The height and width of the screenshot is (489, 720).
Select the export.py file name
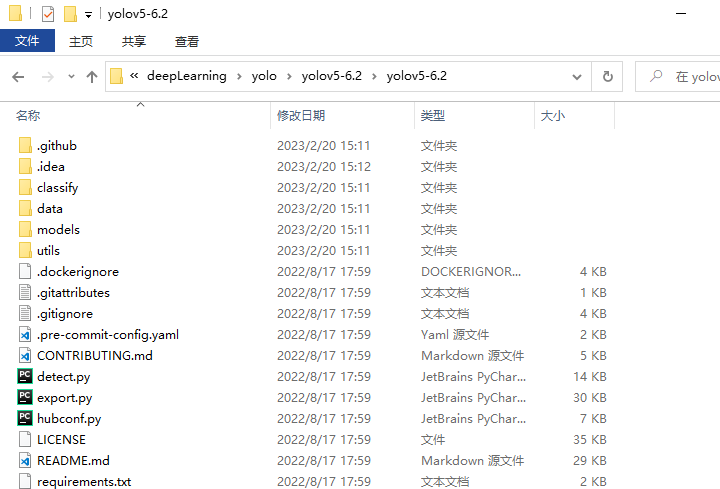pyautogui.click(x=64, y=398)
